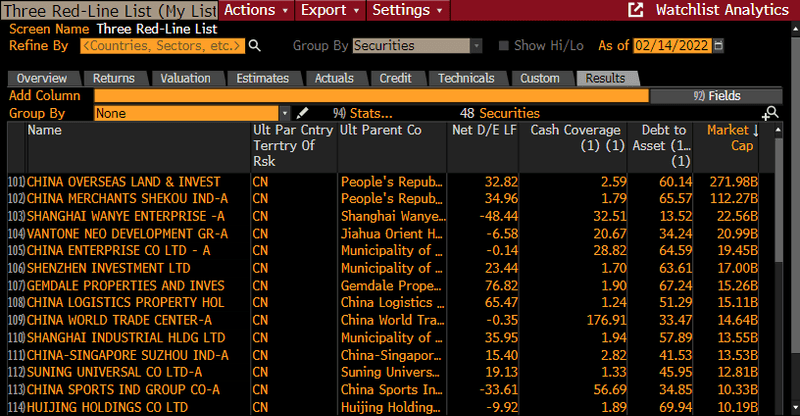Click the search-user icon above the table
Screen dimensions: 800x416
770,113
